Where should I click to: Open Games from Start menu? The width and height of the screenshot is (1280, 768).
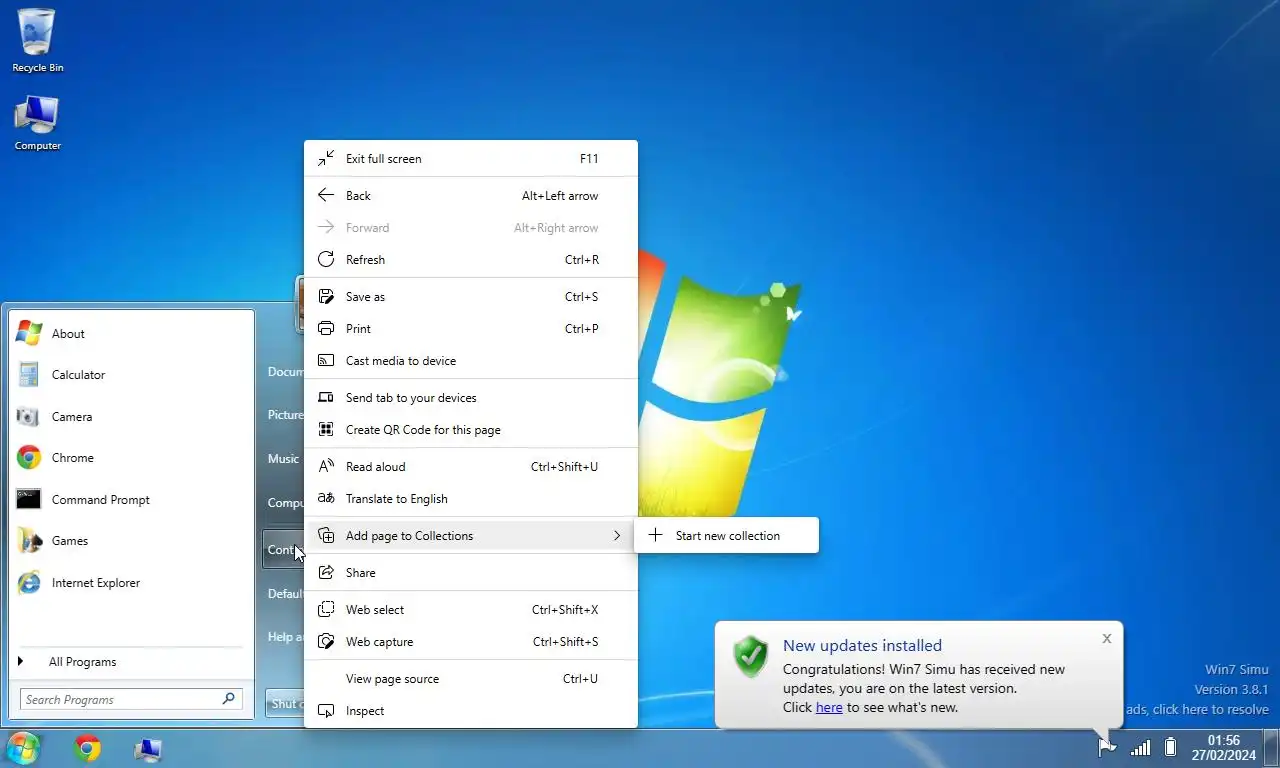point(131,541)
